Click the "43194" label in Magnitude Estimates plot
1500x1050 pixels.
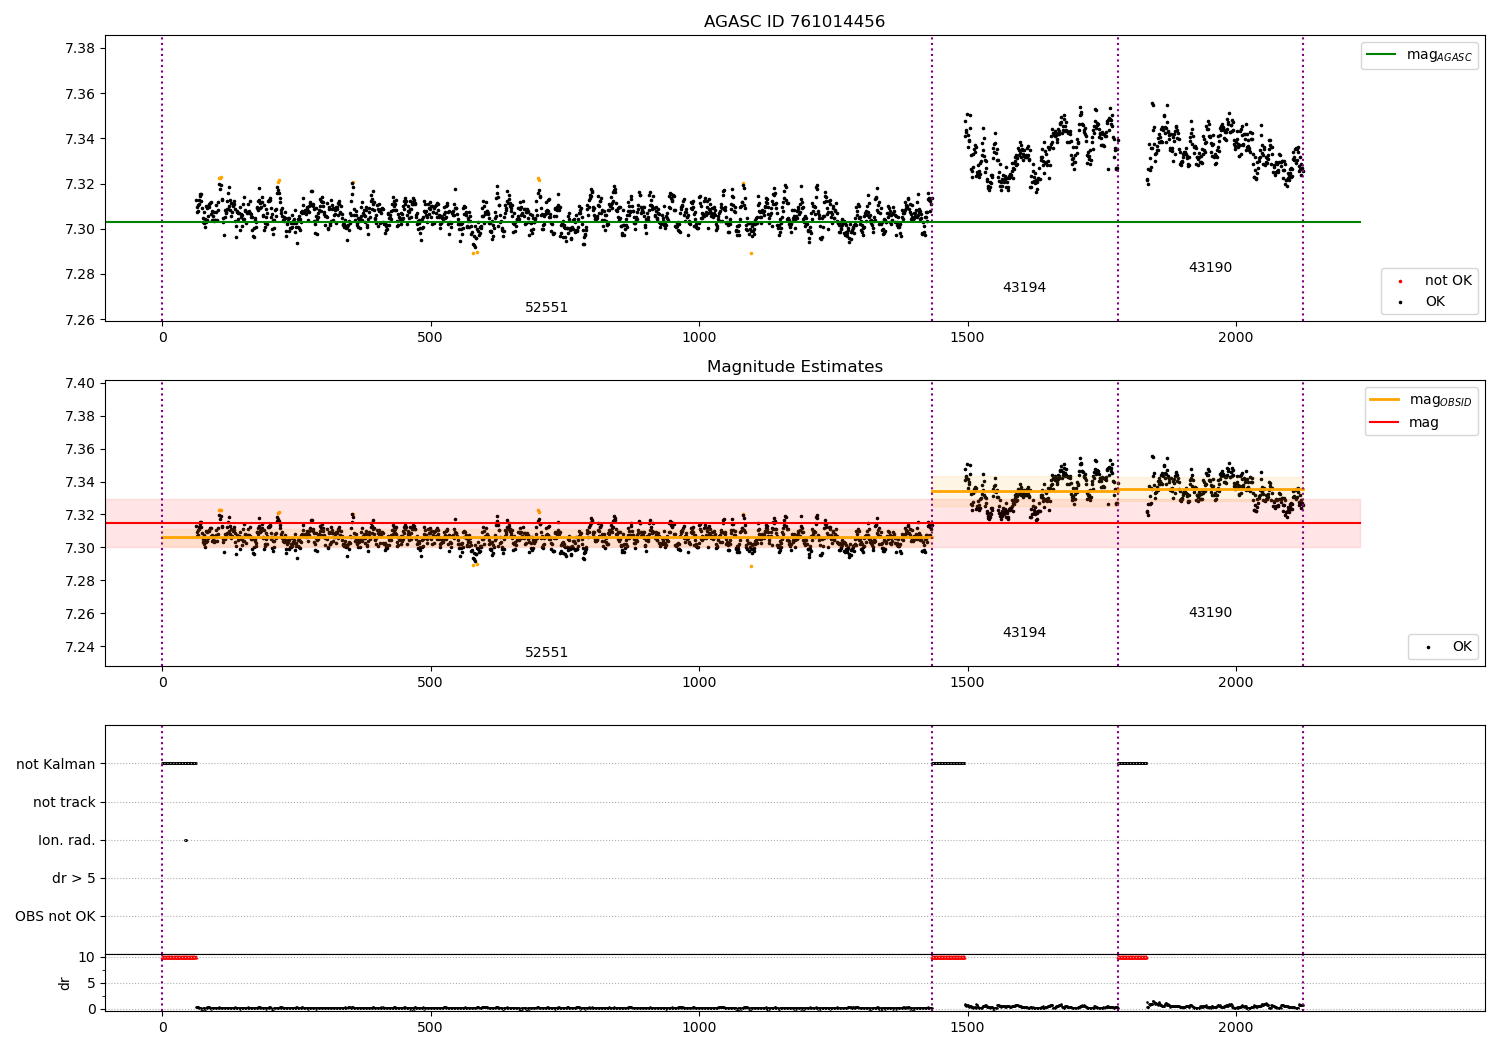pyautogui.click(x=1024, y=633)
